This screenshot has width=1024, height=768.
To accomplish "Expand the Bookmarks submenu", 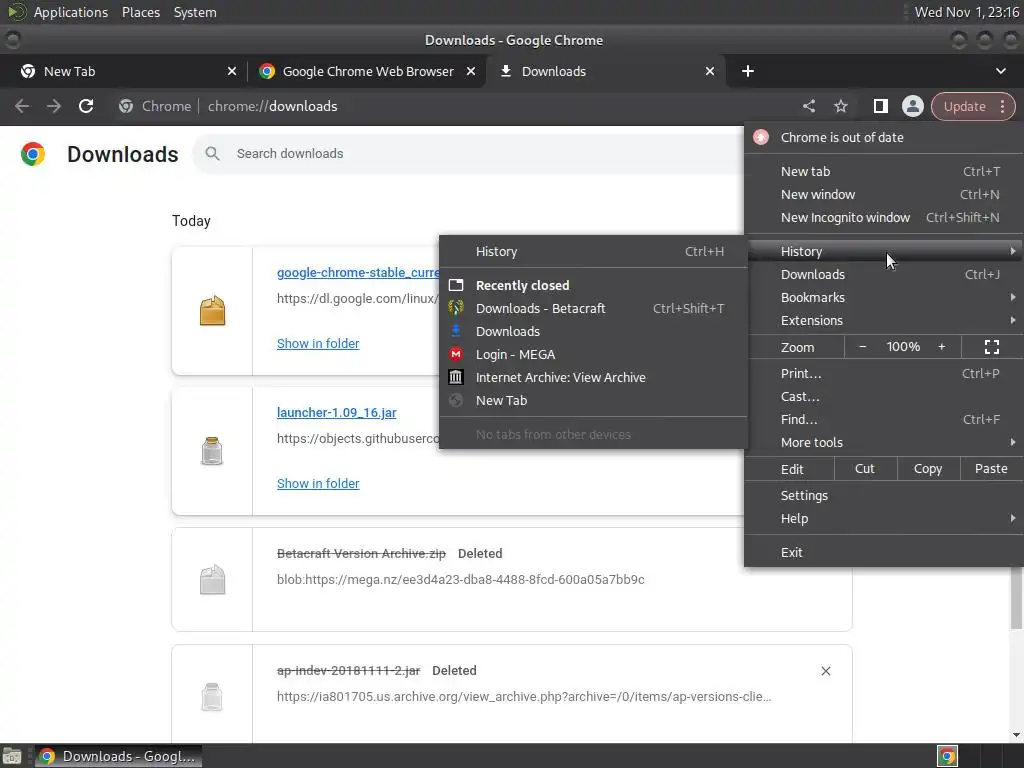I will pyautogui.click(x=884, y=297).
